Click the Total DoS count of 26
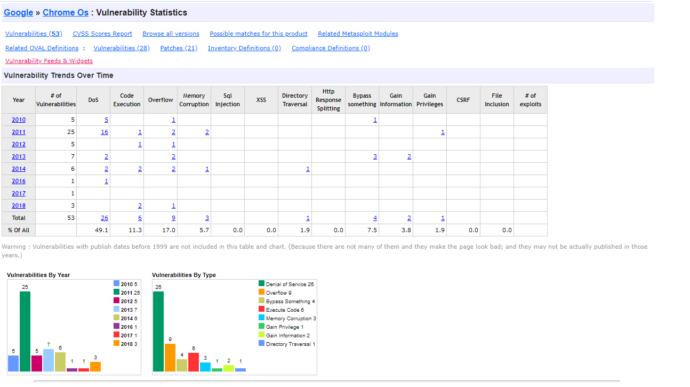 click(104, 218)
